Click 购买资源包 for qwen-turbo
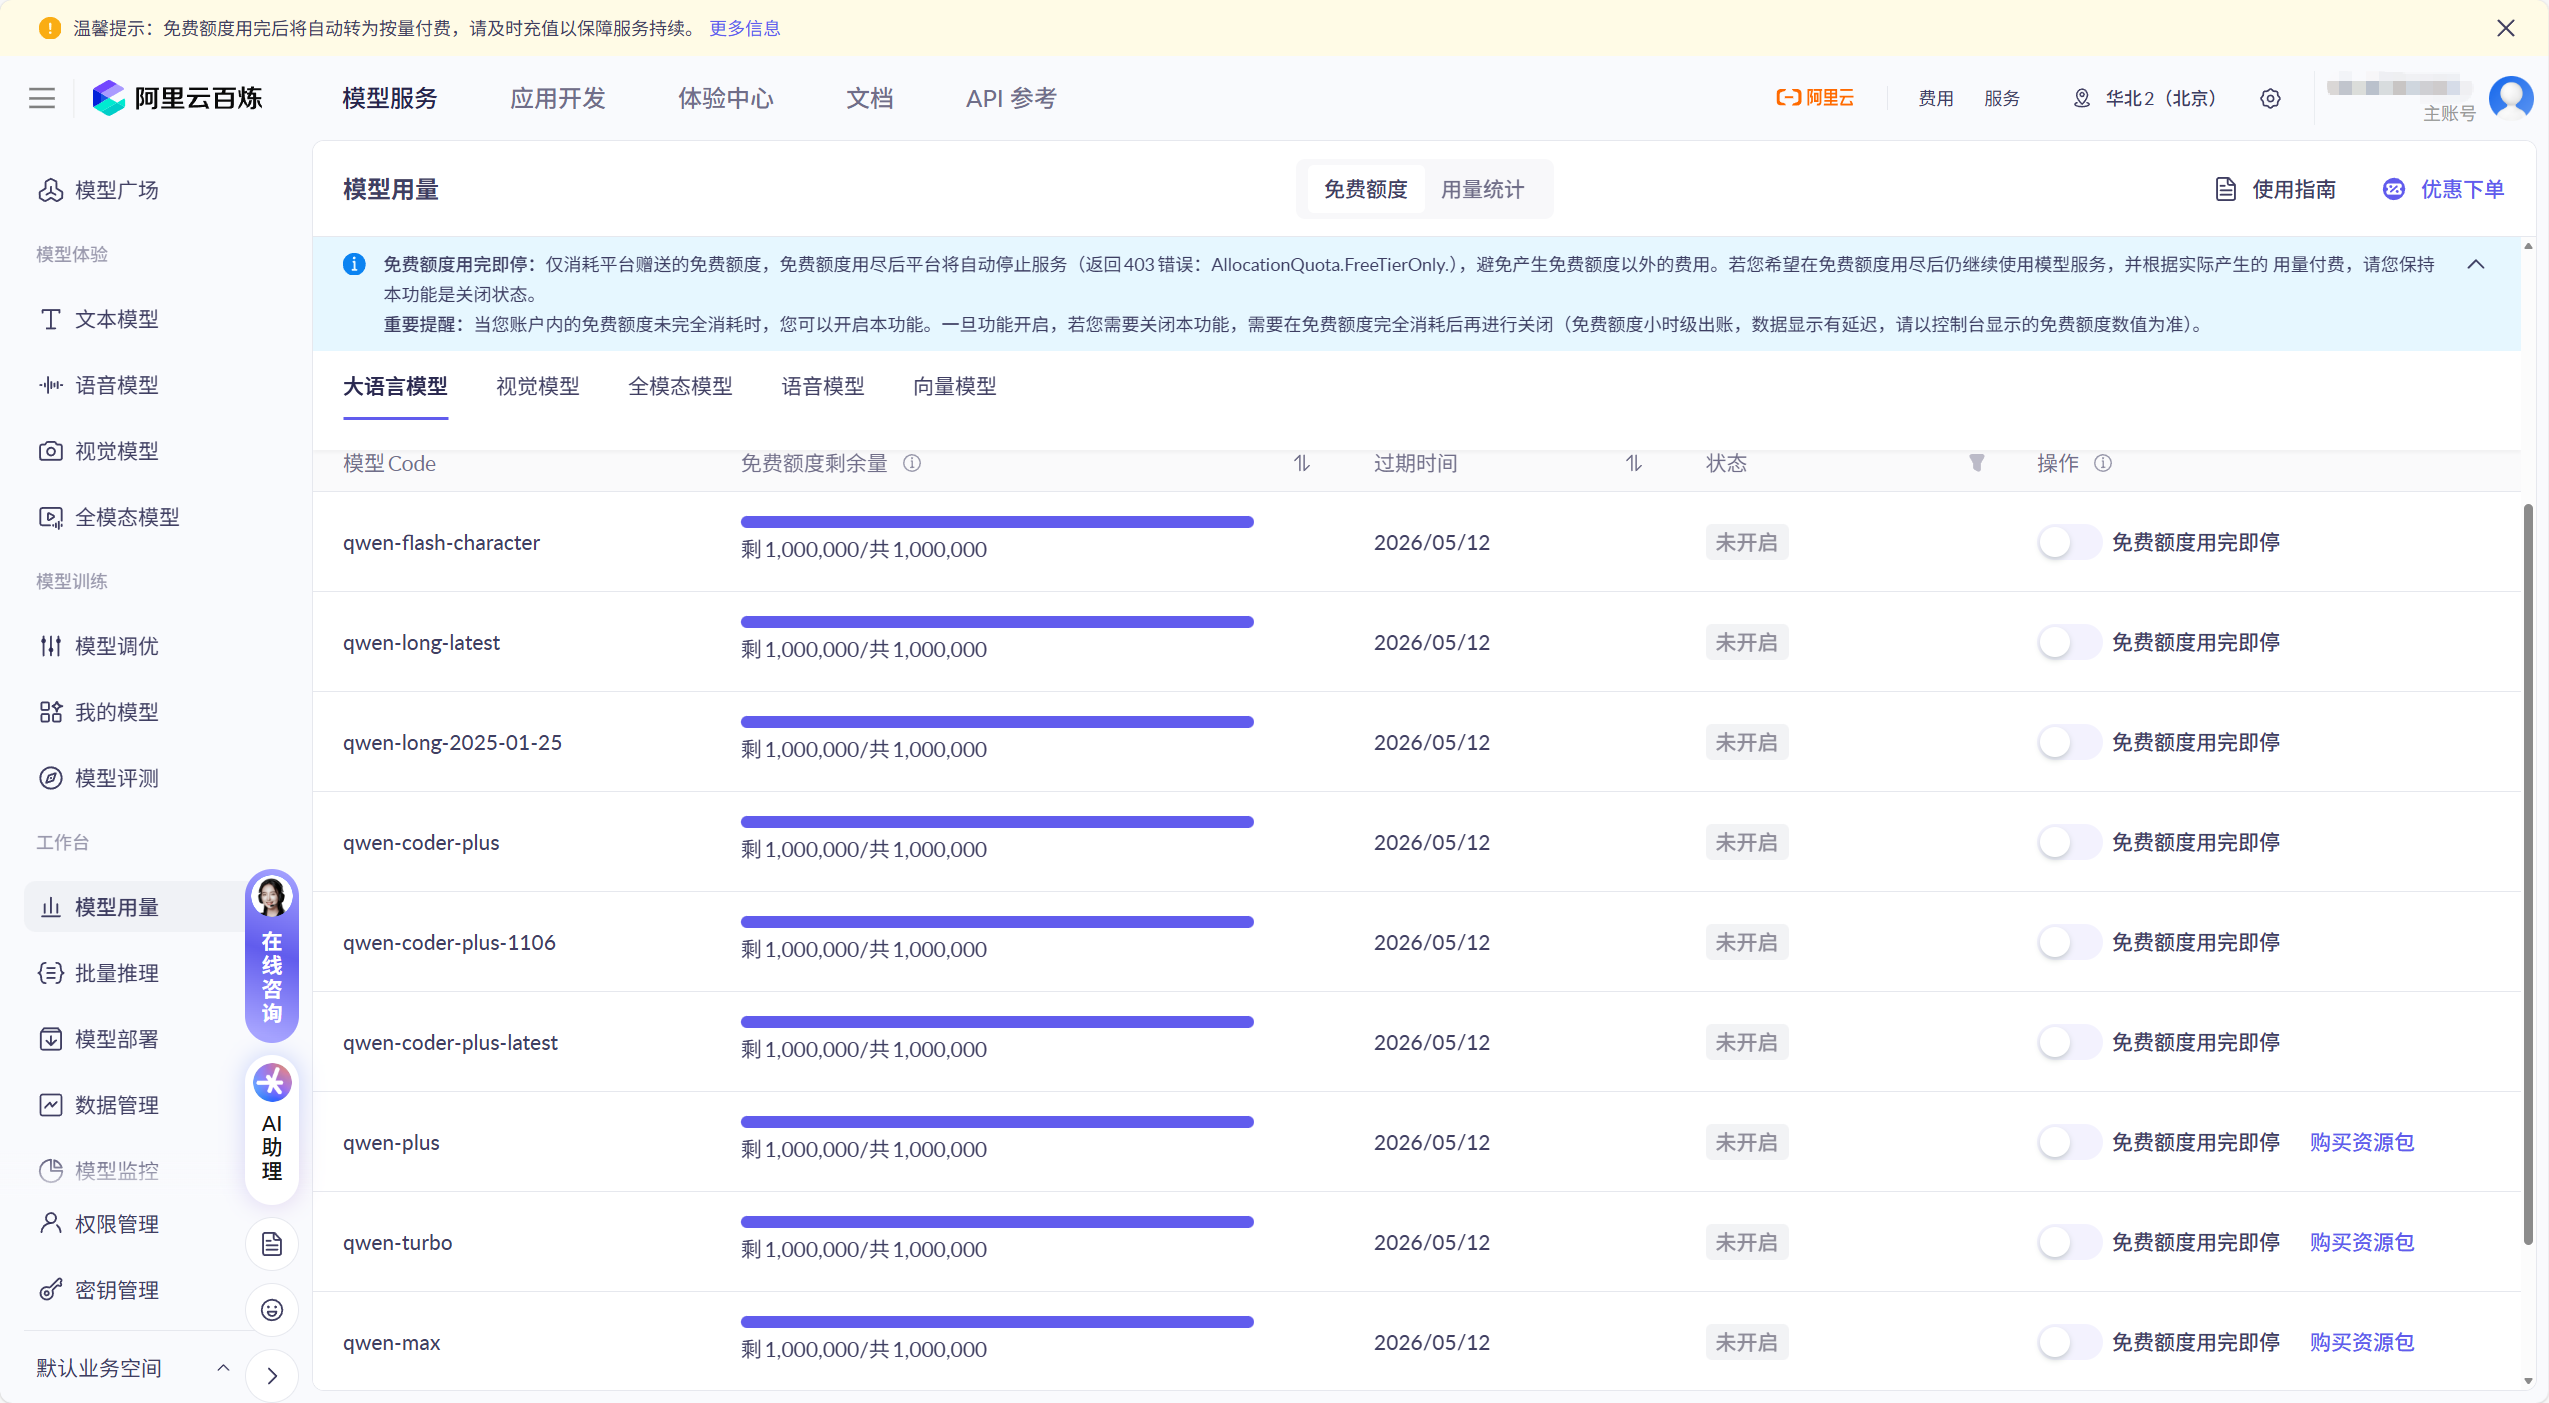The image size is (2549, 1403). 2362,1242
